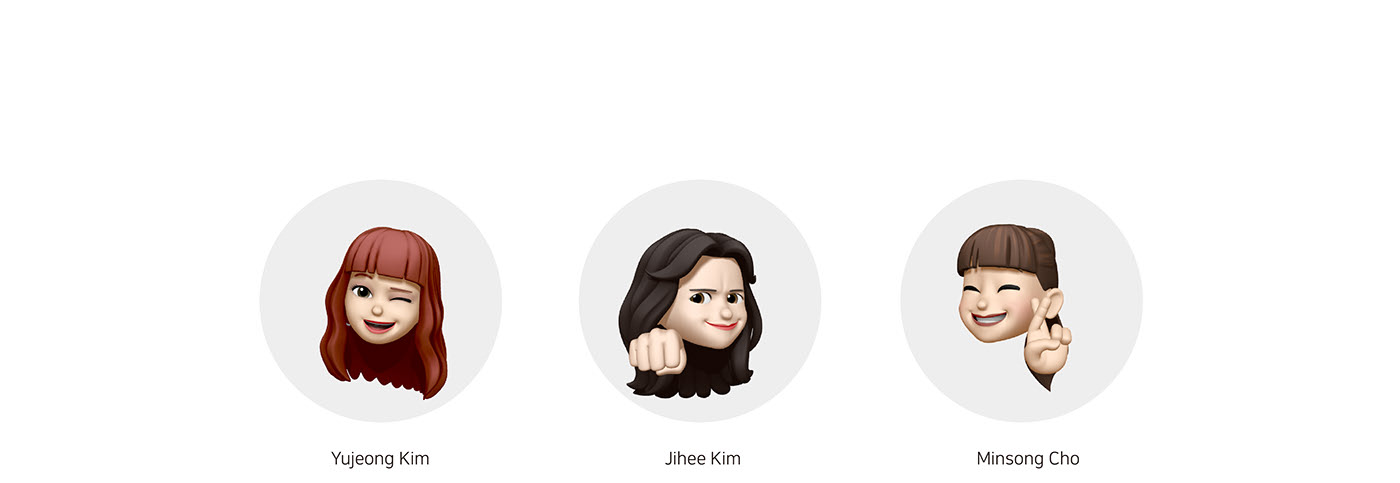
Task: Open the Jihee Kim name label
Action: coord(702,459)
